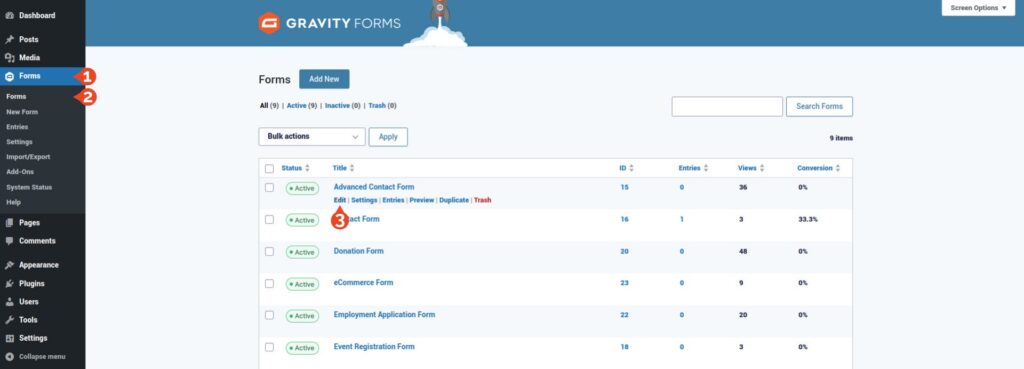1024x369 pixels.
Task: Open Entries in sidebar submenu
Action: click(x=17, y=127)
